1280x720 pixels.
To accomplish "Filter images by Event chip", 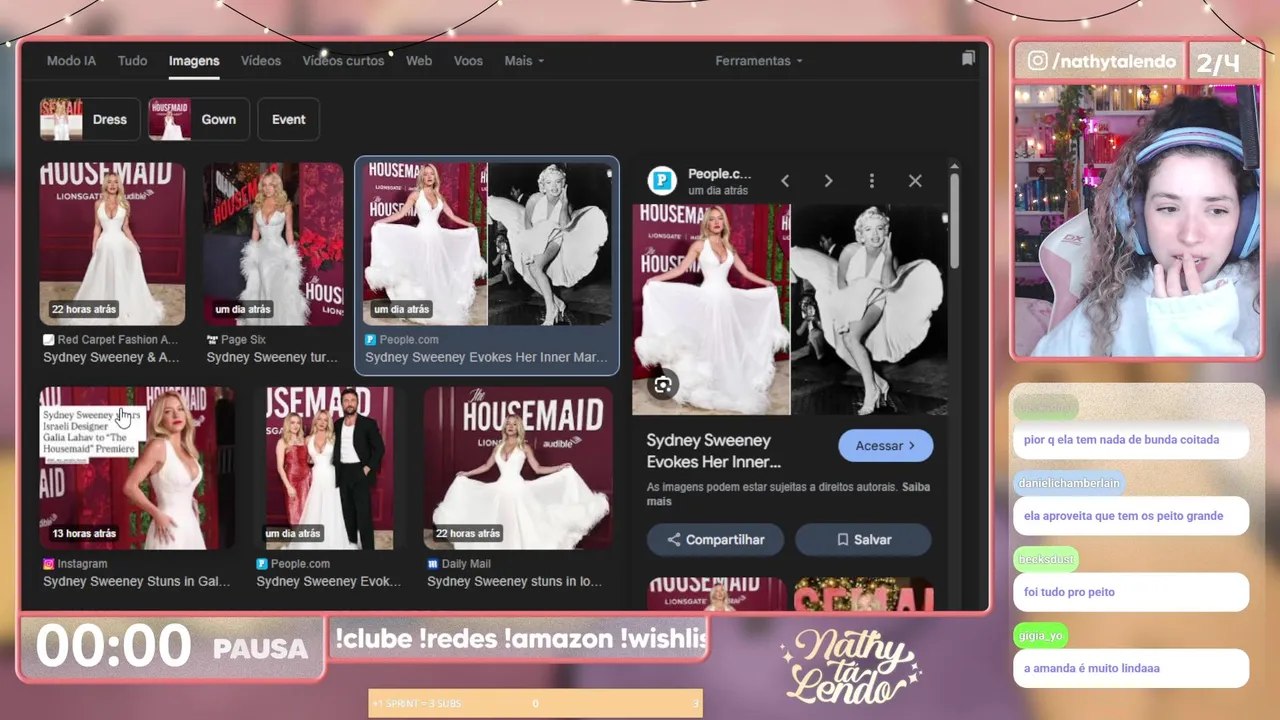I will point(289,119).
